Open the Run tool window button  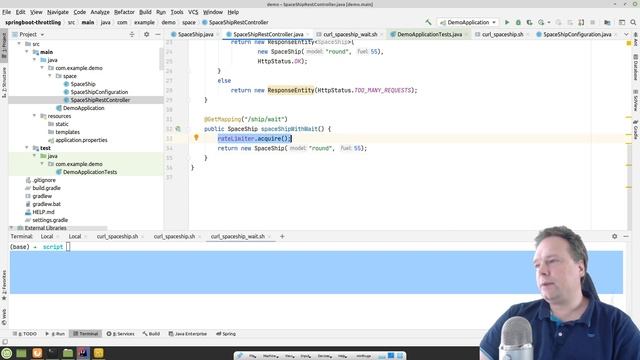(55, 334)
